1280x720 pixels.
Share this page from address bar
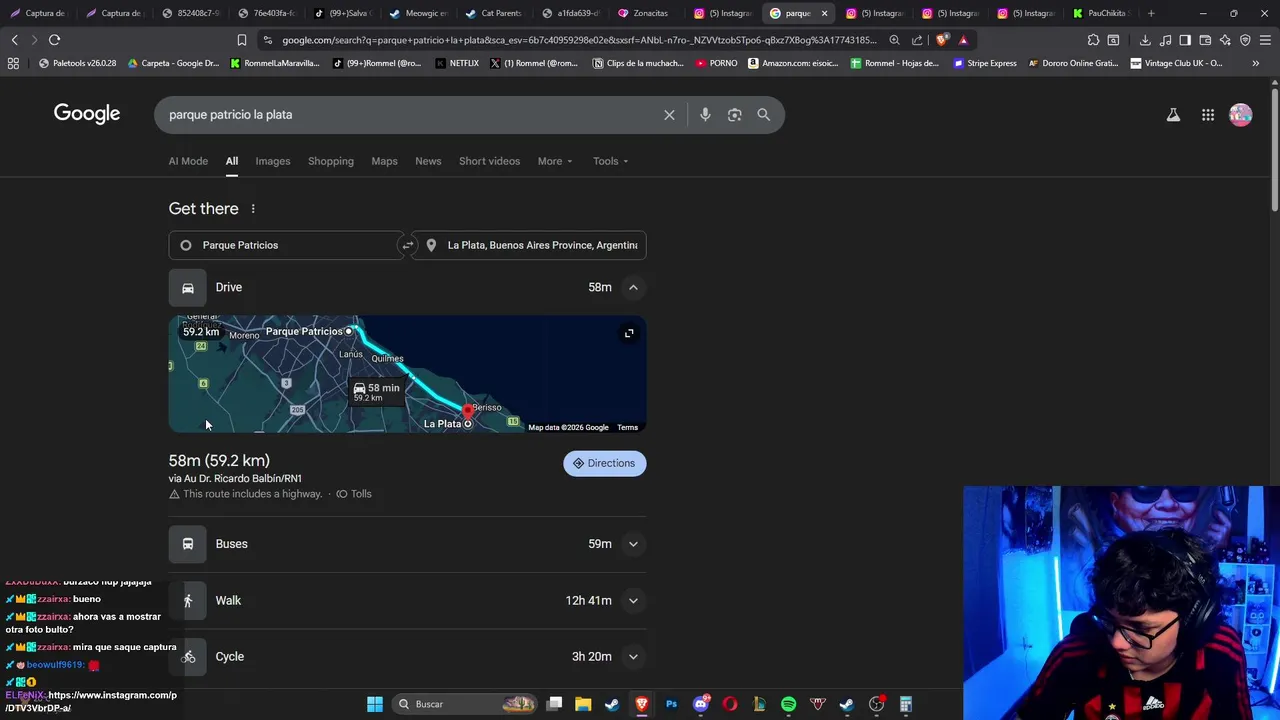pyautogui.click(x=917, y=40)
